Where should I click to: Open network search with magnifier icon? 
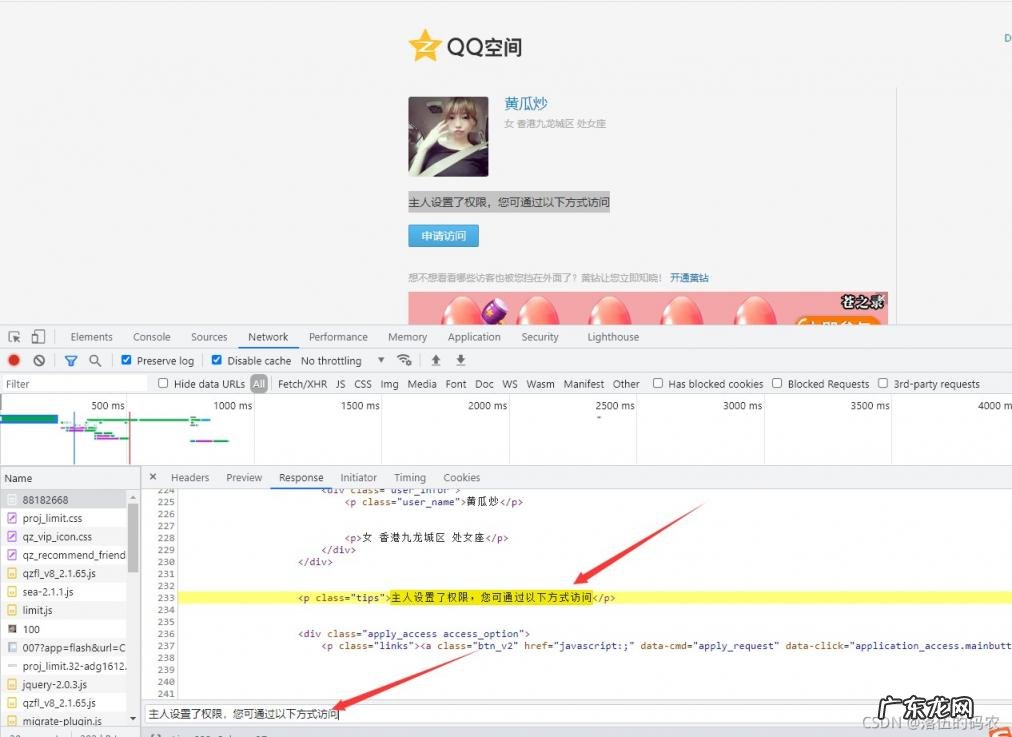tap(95, 361)
